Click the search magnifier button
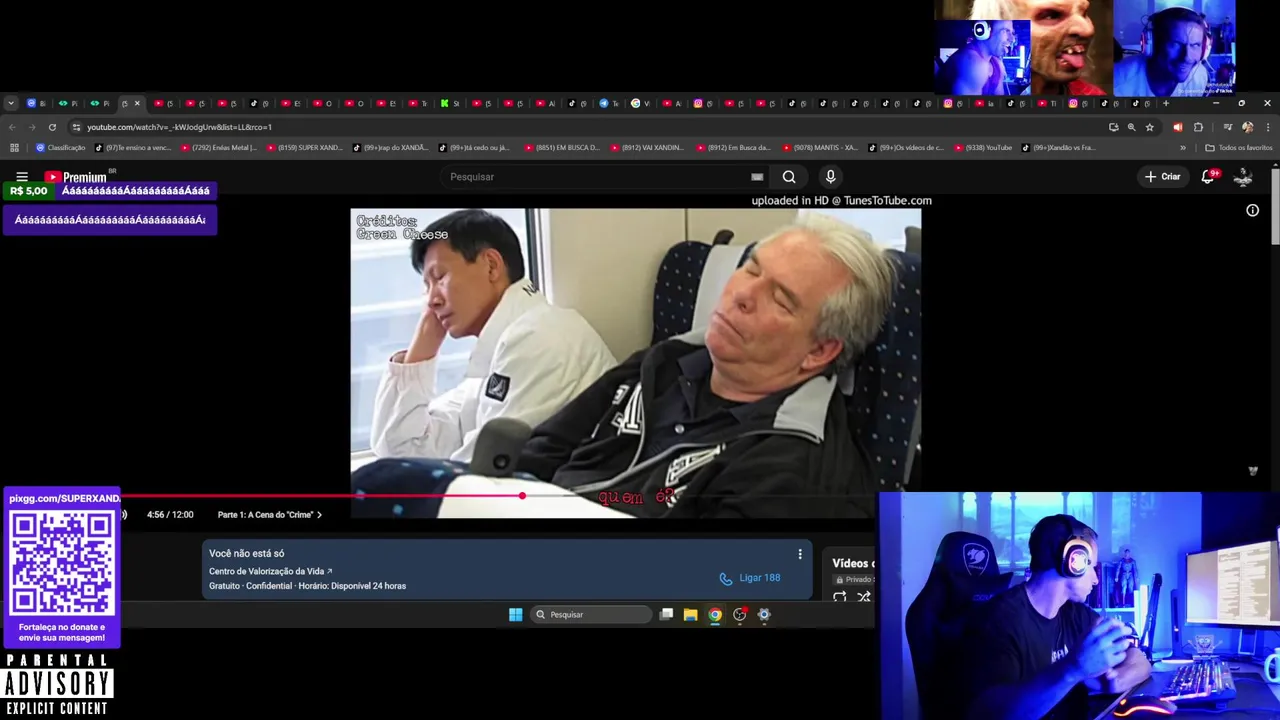1280x720 pixels. pos(789,177)
